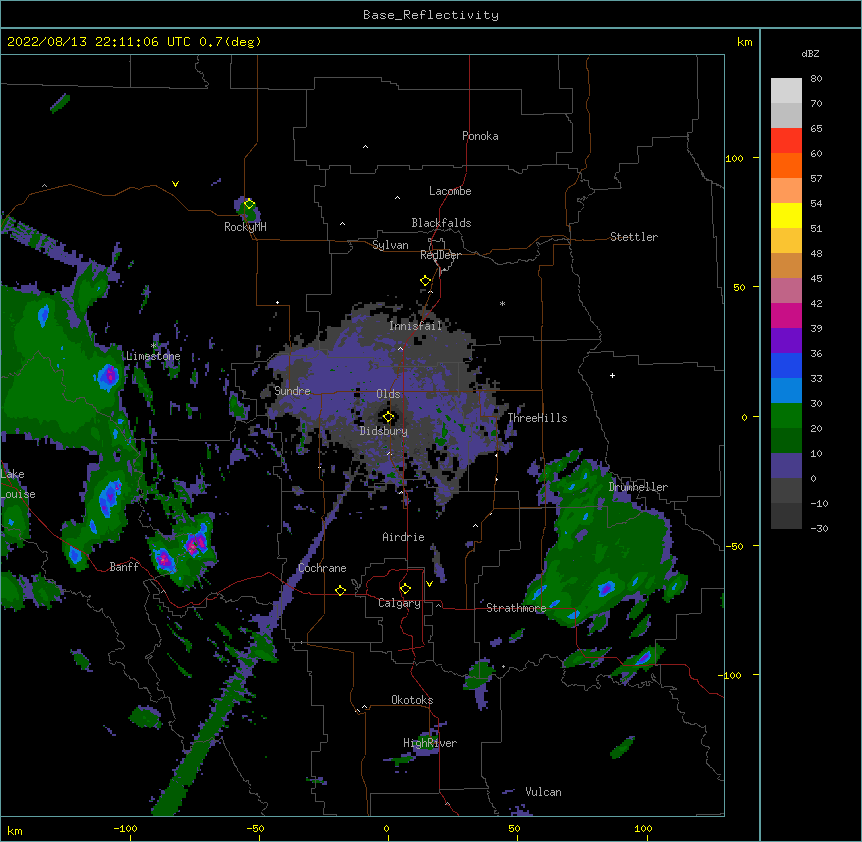Screen dimensions: 862x842
Task: Select the Didsbury label
Action: tap(384, 431)
